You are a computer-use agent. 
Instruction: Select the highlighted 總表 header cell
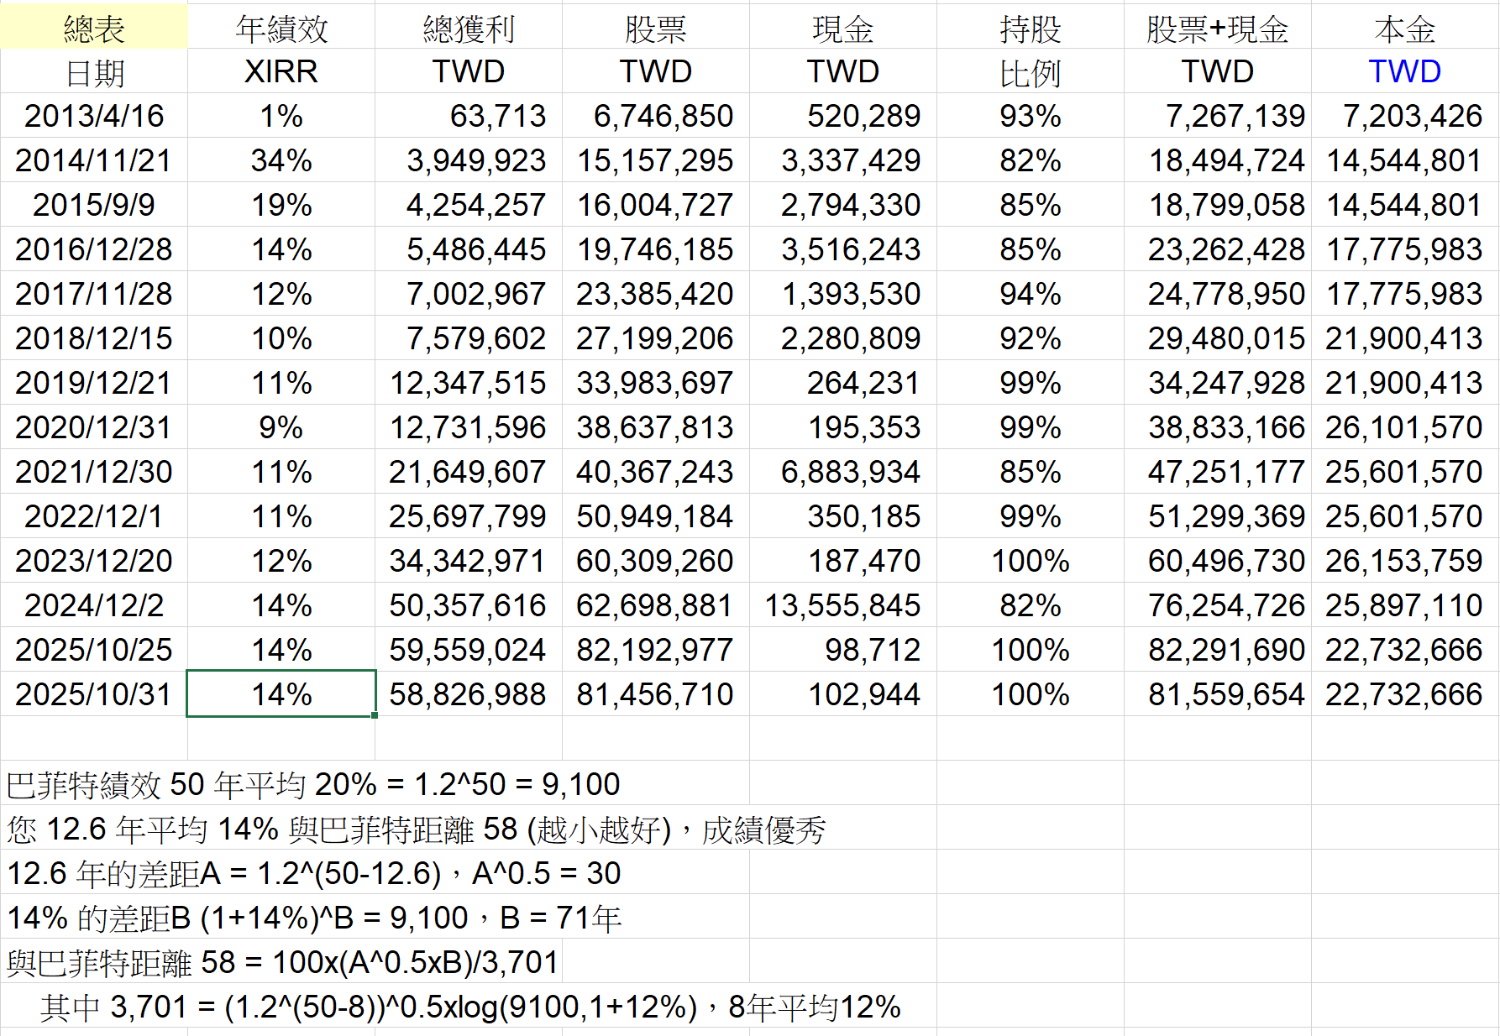point(94,29)
